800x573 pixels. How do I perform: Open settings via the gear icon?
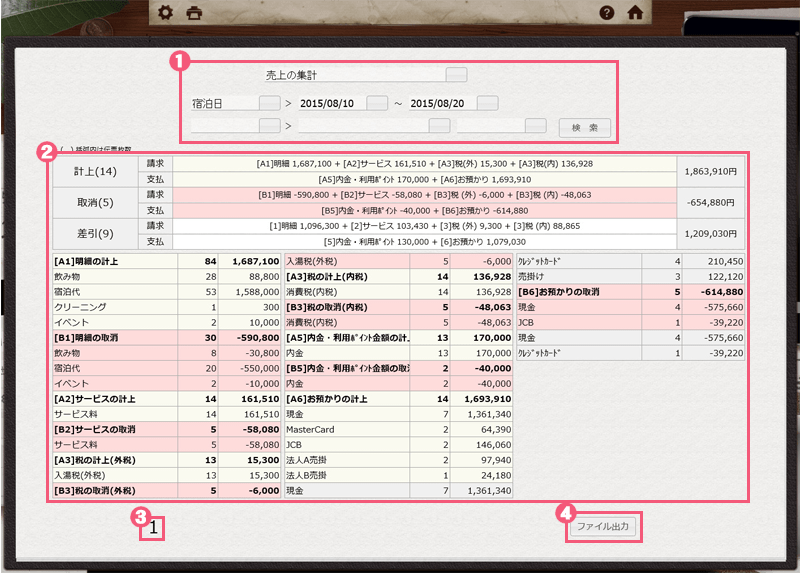[x=165, y=12]
